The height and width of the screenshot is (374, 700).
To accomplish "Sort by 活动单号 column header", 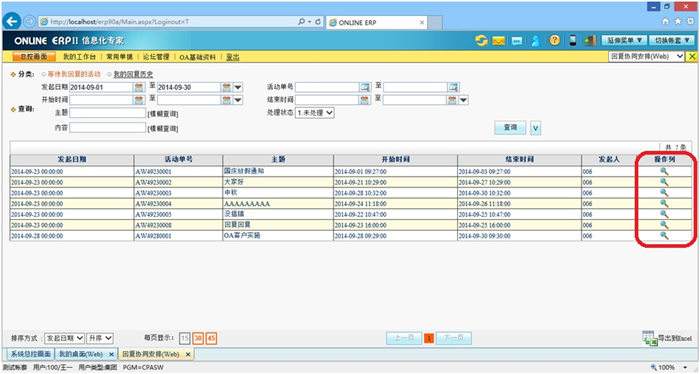I will coord(178,159).
